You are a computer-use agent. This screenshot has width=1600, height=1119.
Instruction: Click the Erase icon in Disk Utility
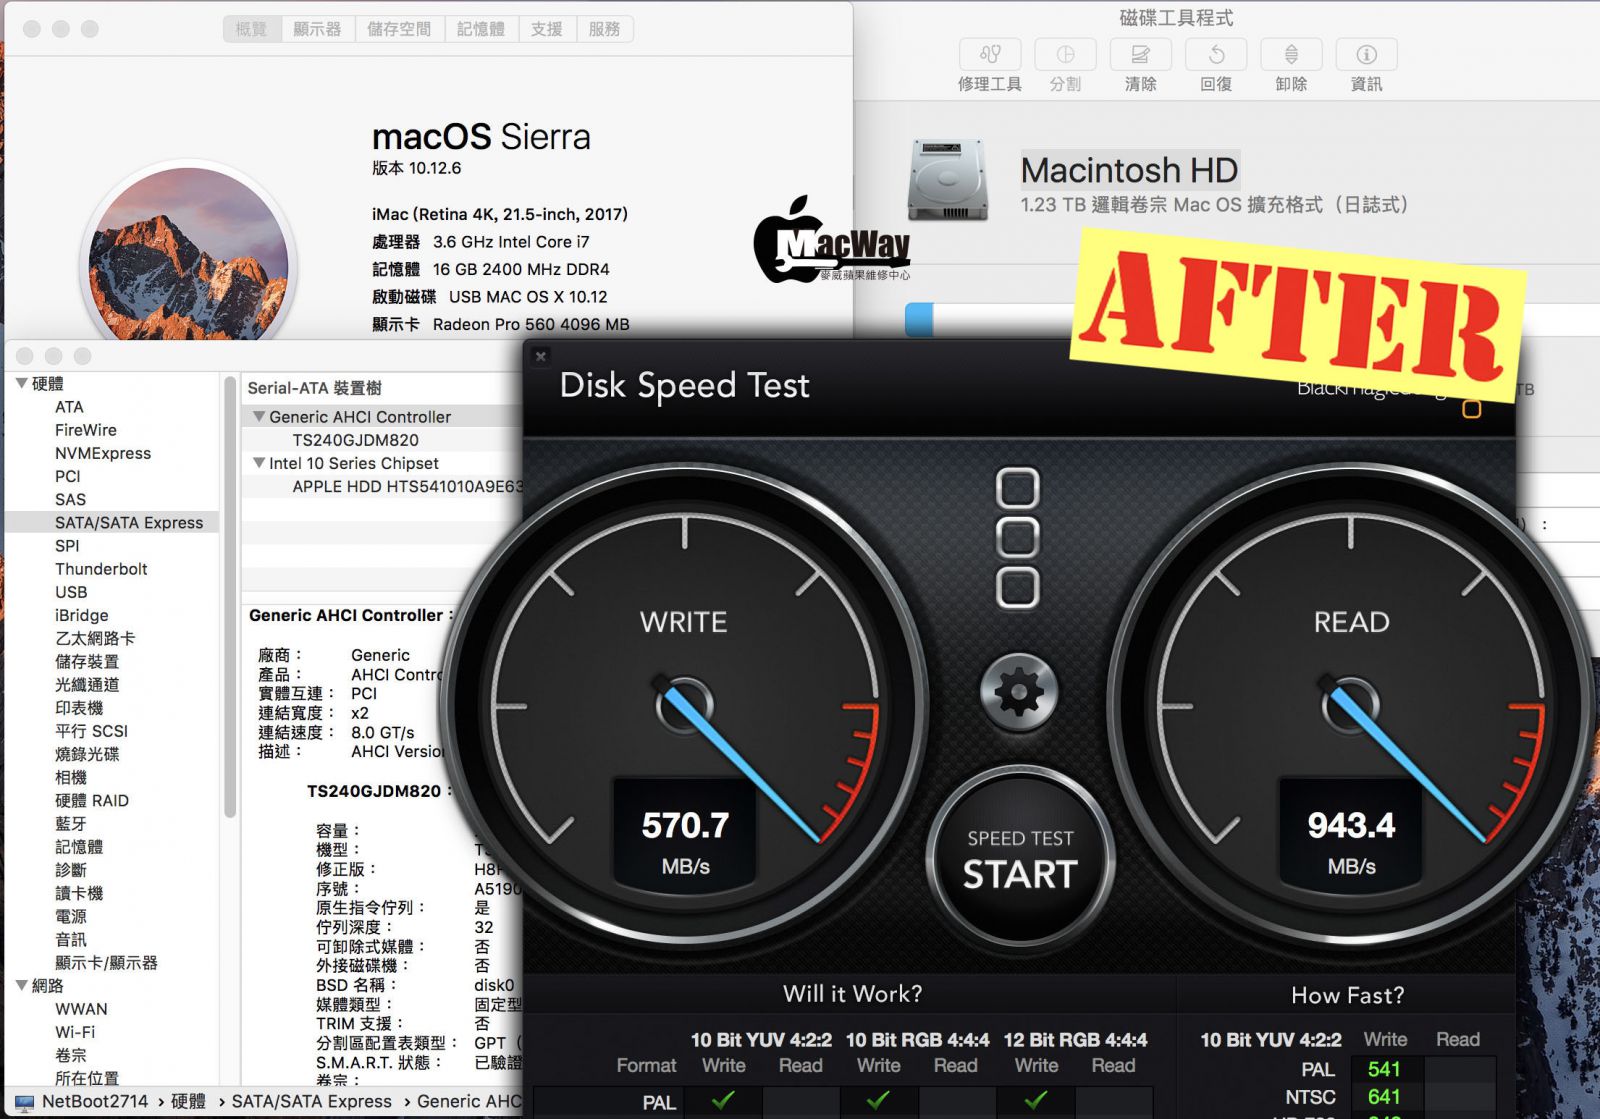click(x=1140, y=55)
